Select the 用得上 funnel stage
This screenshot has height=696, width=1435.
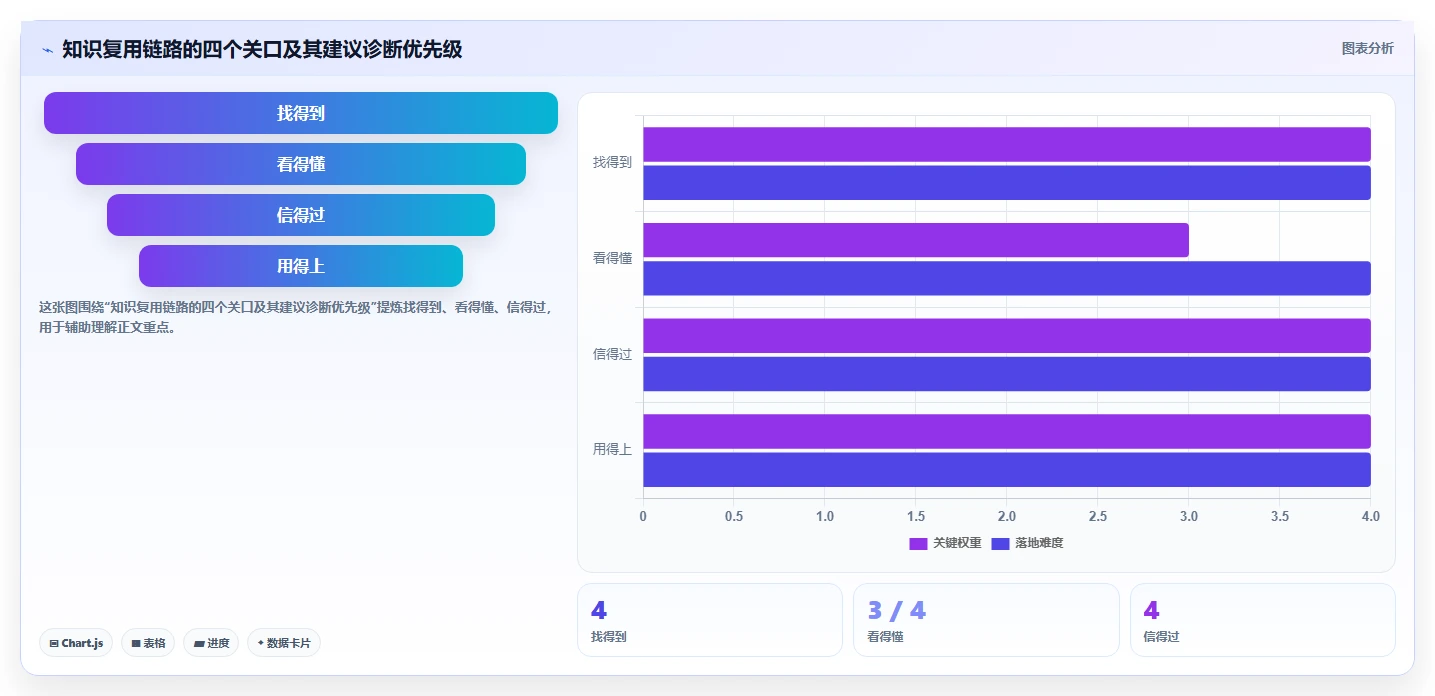(x=301, y=266)
